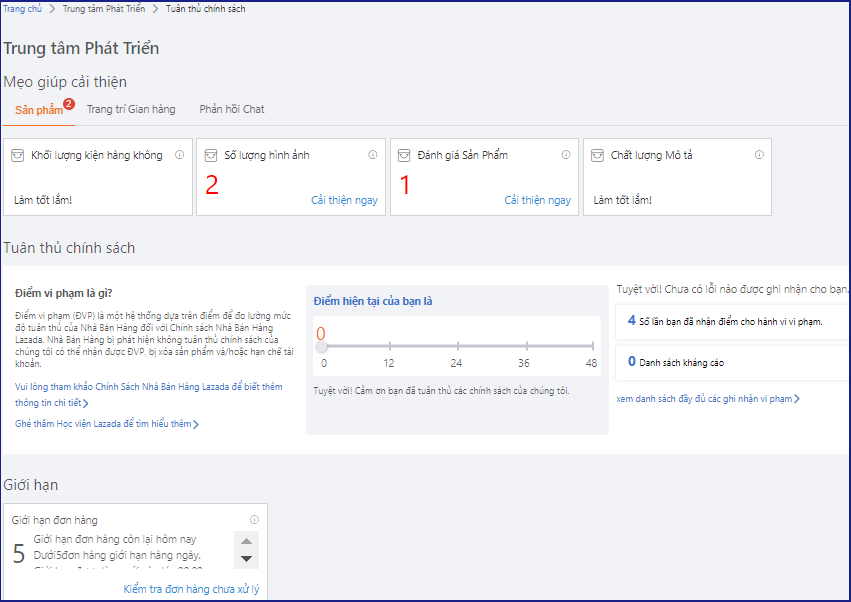The image size is (851, 602).
Task: Click info icon on Giới hạn đơn hàng card
Action: click(254, 520)
